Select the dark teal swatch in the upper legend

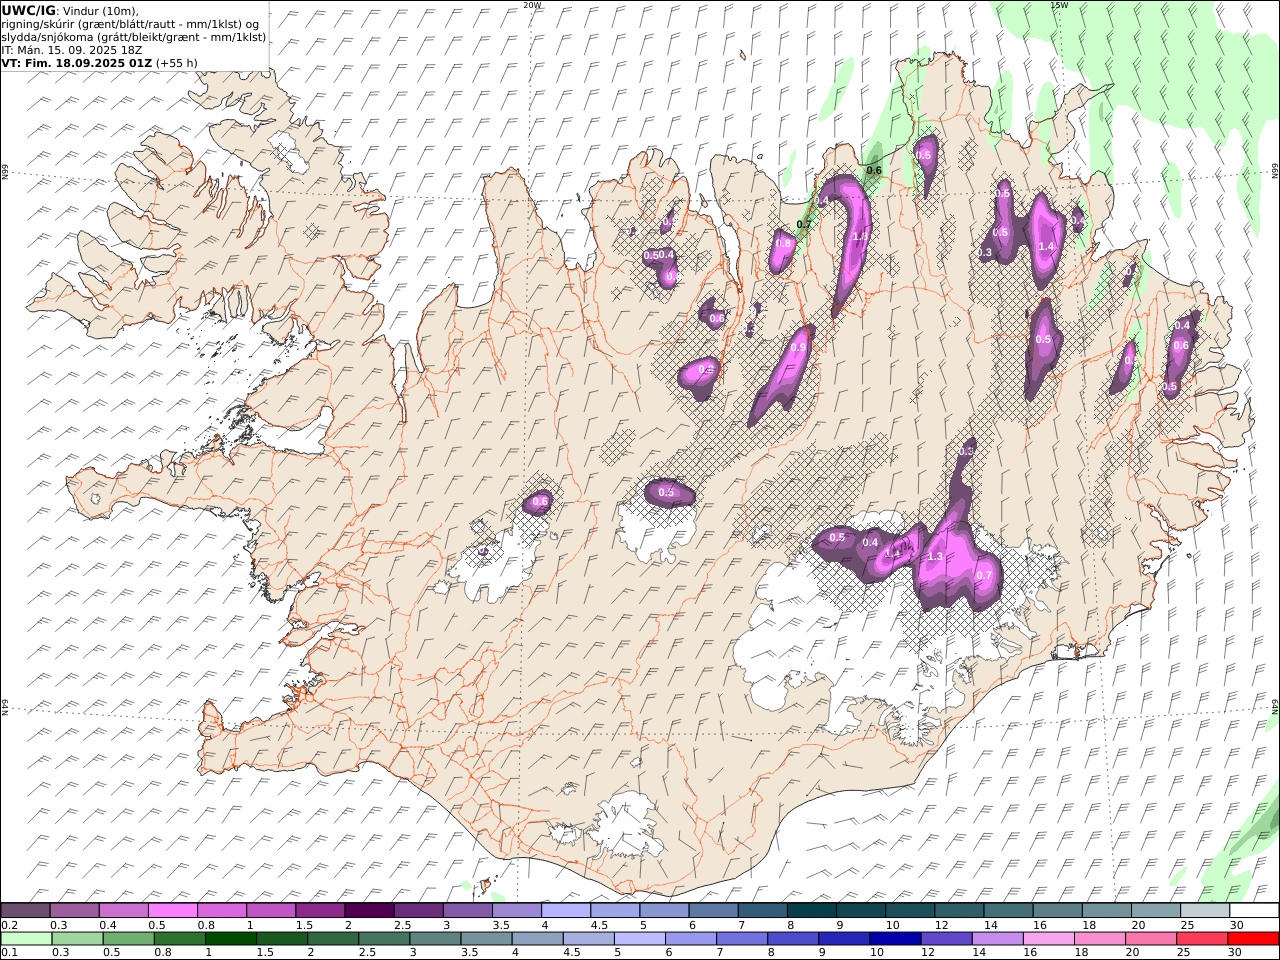811,910
